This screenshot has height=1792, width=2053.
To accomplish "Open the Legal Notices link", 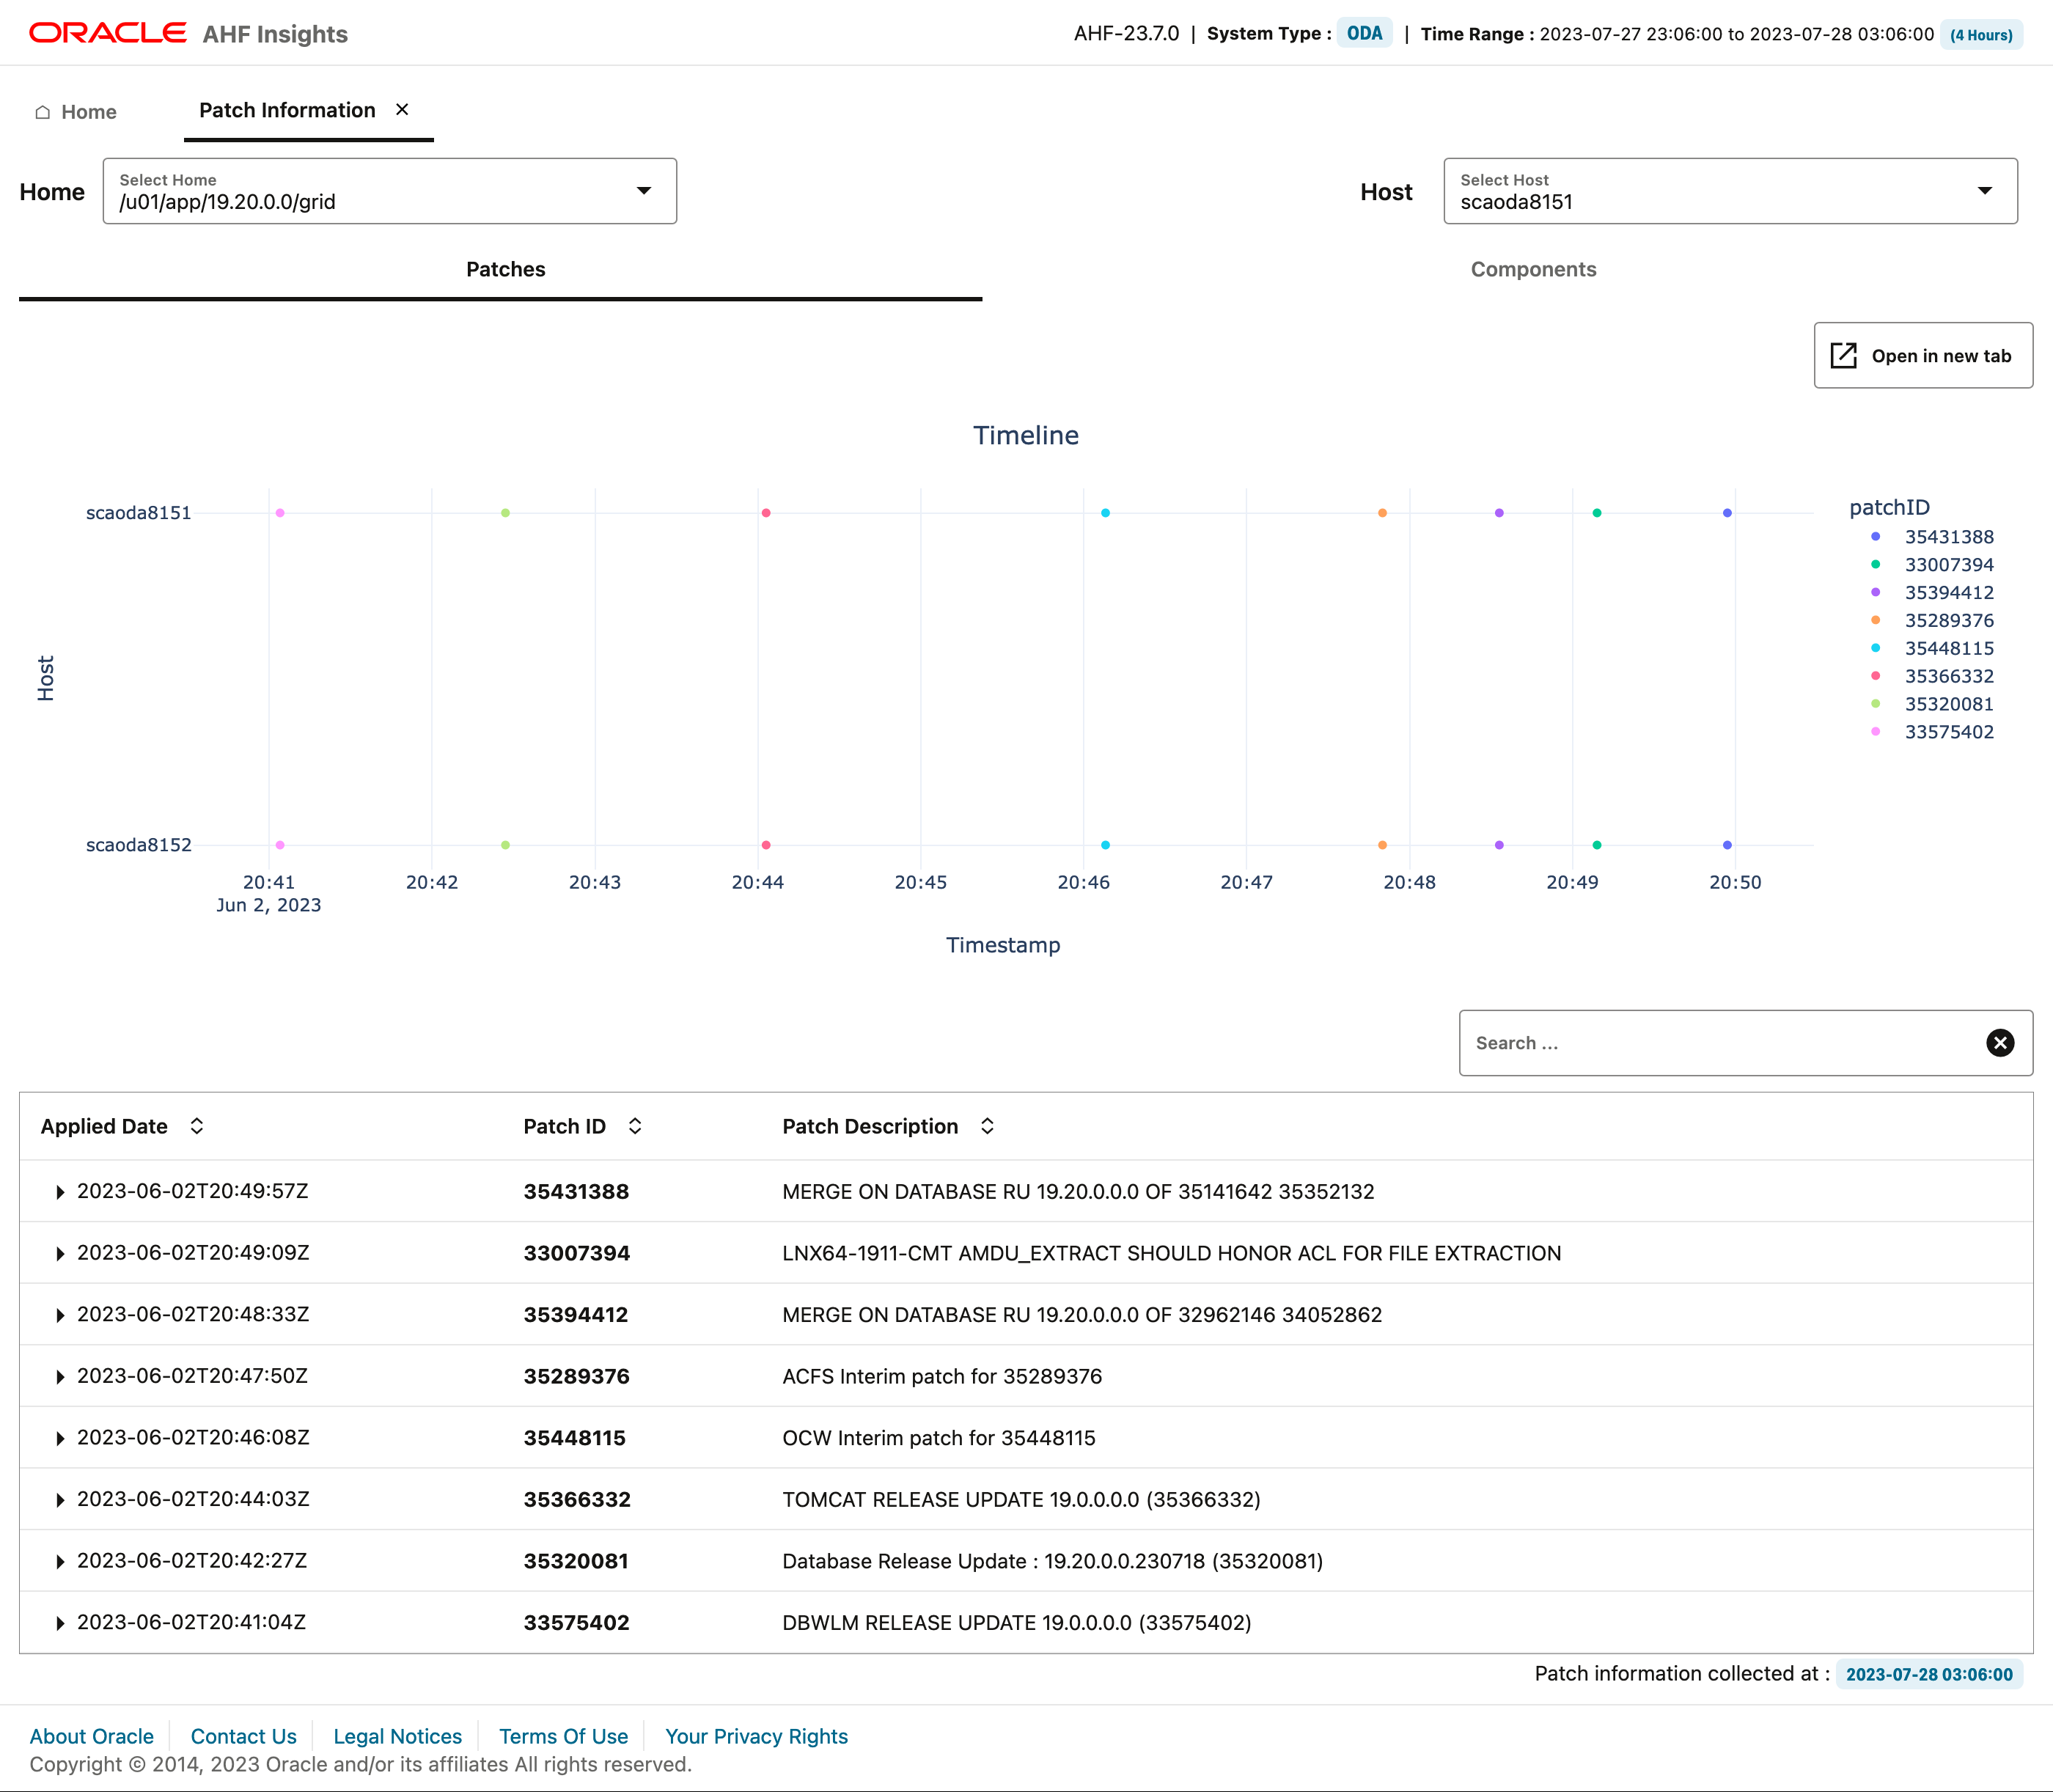I will tap(398, 1736).
